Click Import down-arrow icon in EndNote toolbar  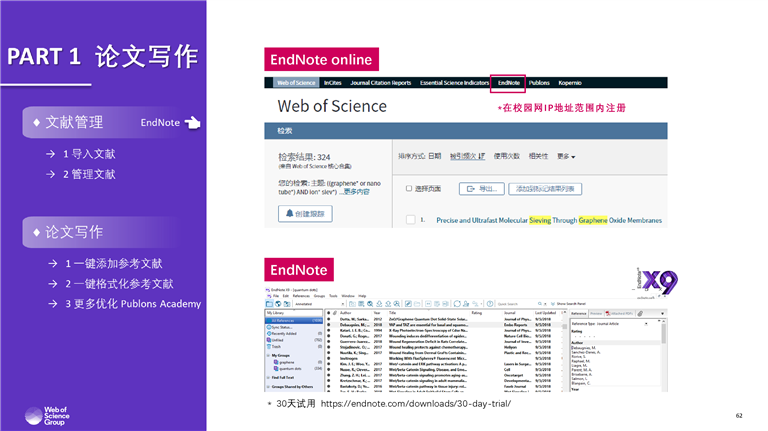379,304
